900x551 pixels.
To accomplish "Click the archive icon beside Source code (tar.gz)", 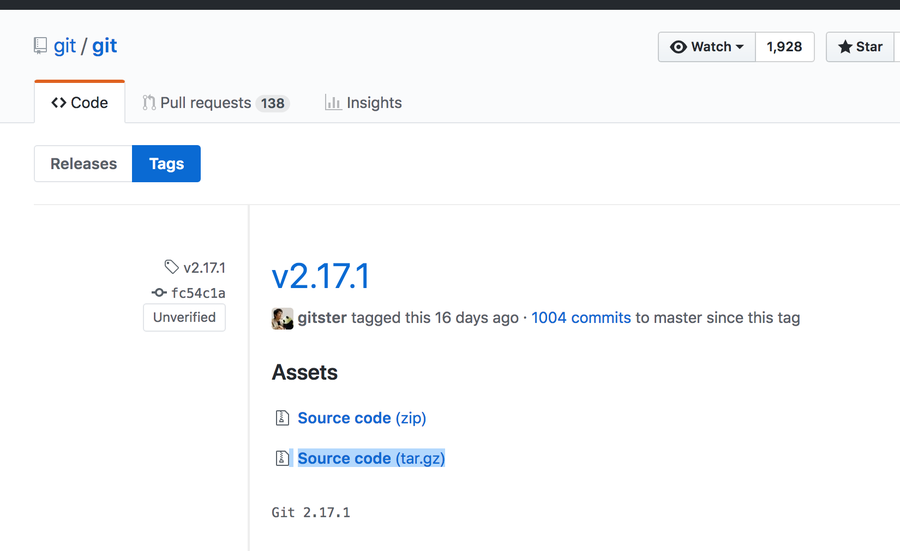I will [x=282, y=458].
